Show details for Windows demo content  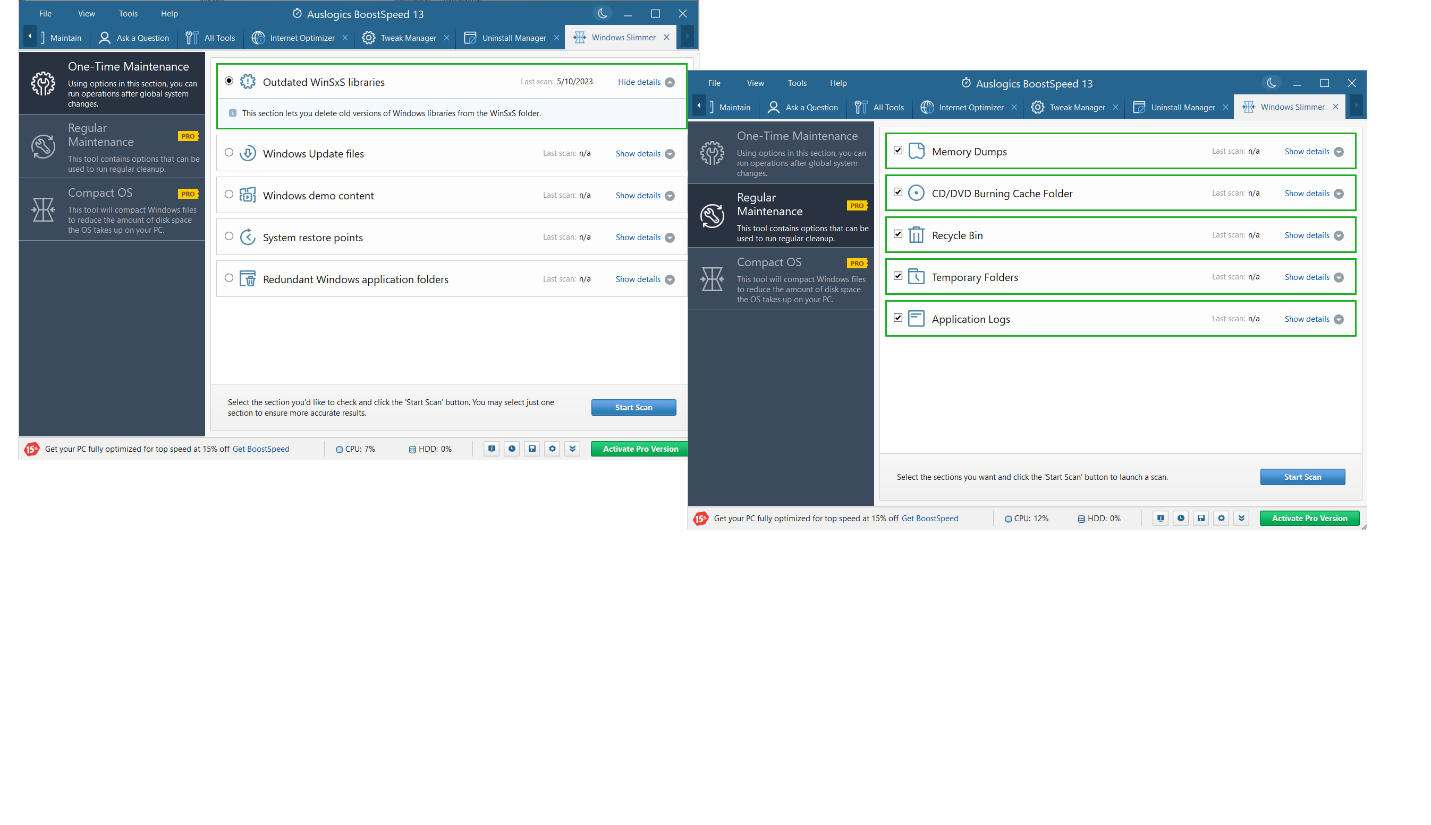click(645, 195)
